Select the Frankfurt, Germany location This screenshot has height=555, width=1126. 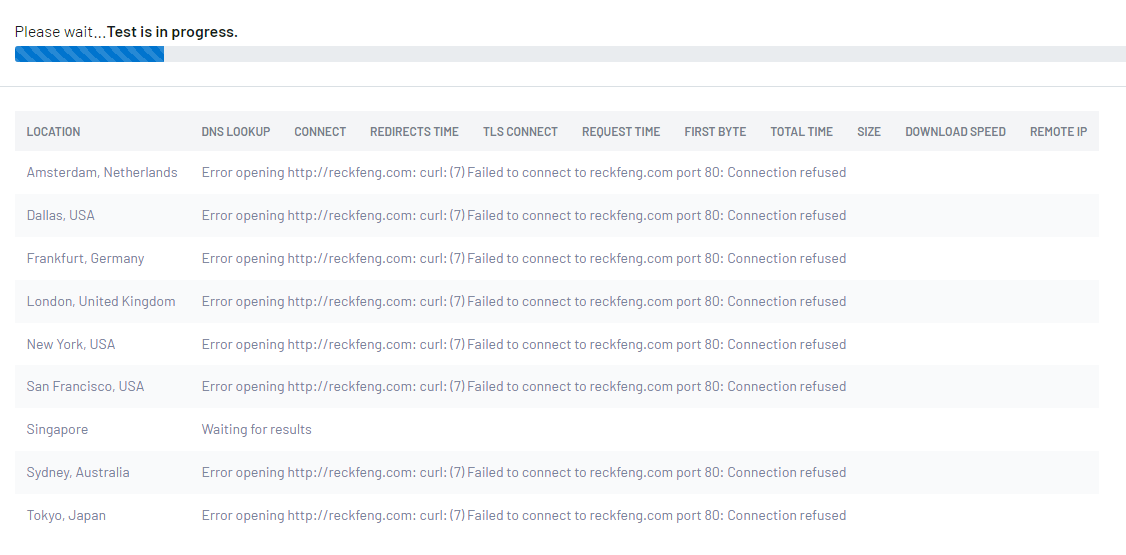click(x=85, y=258)
